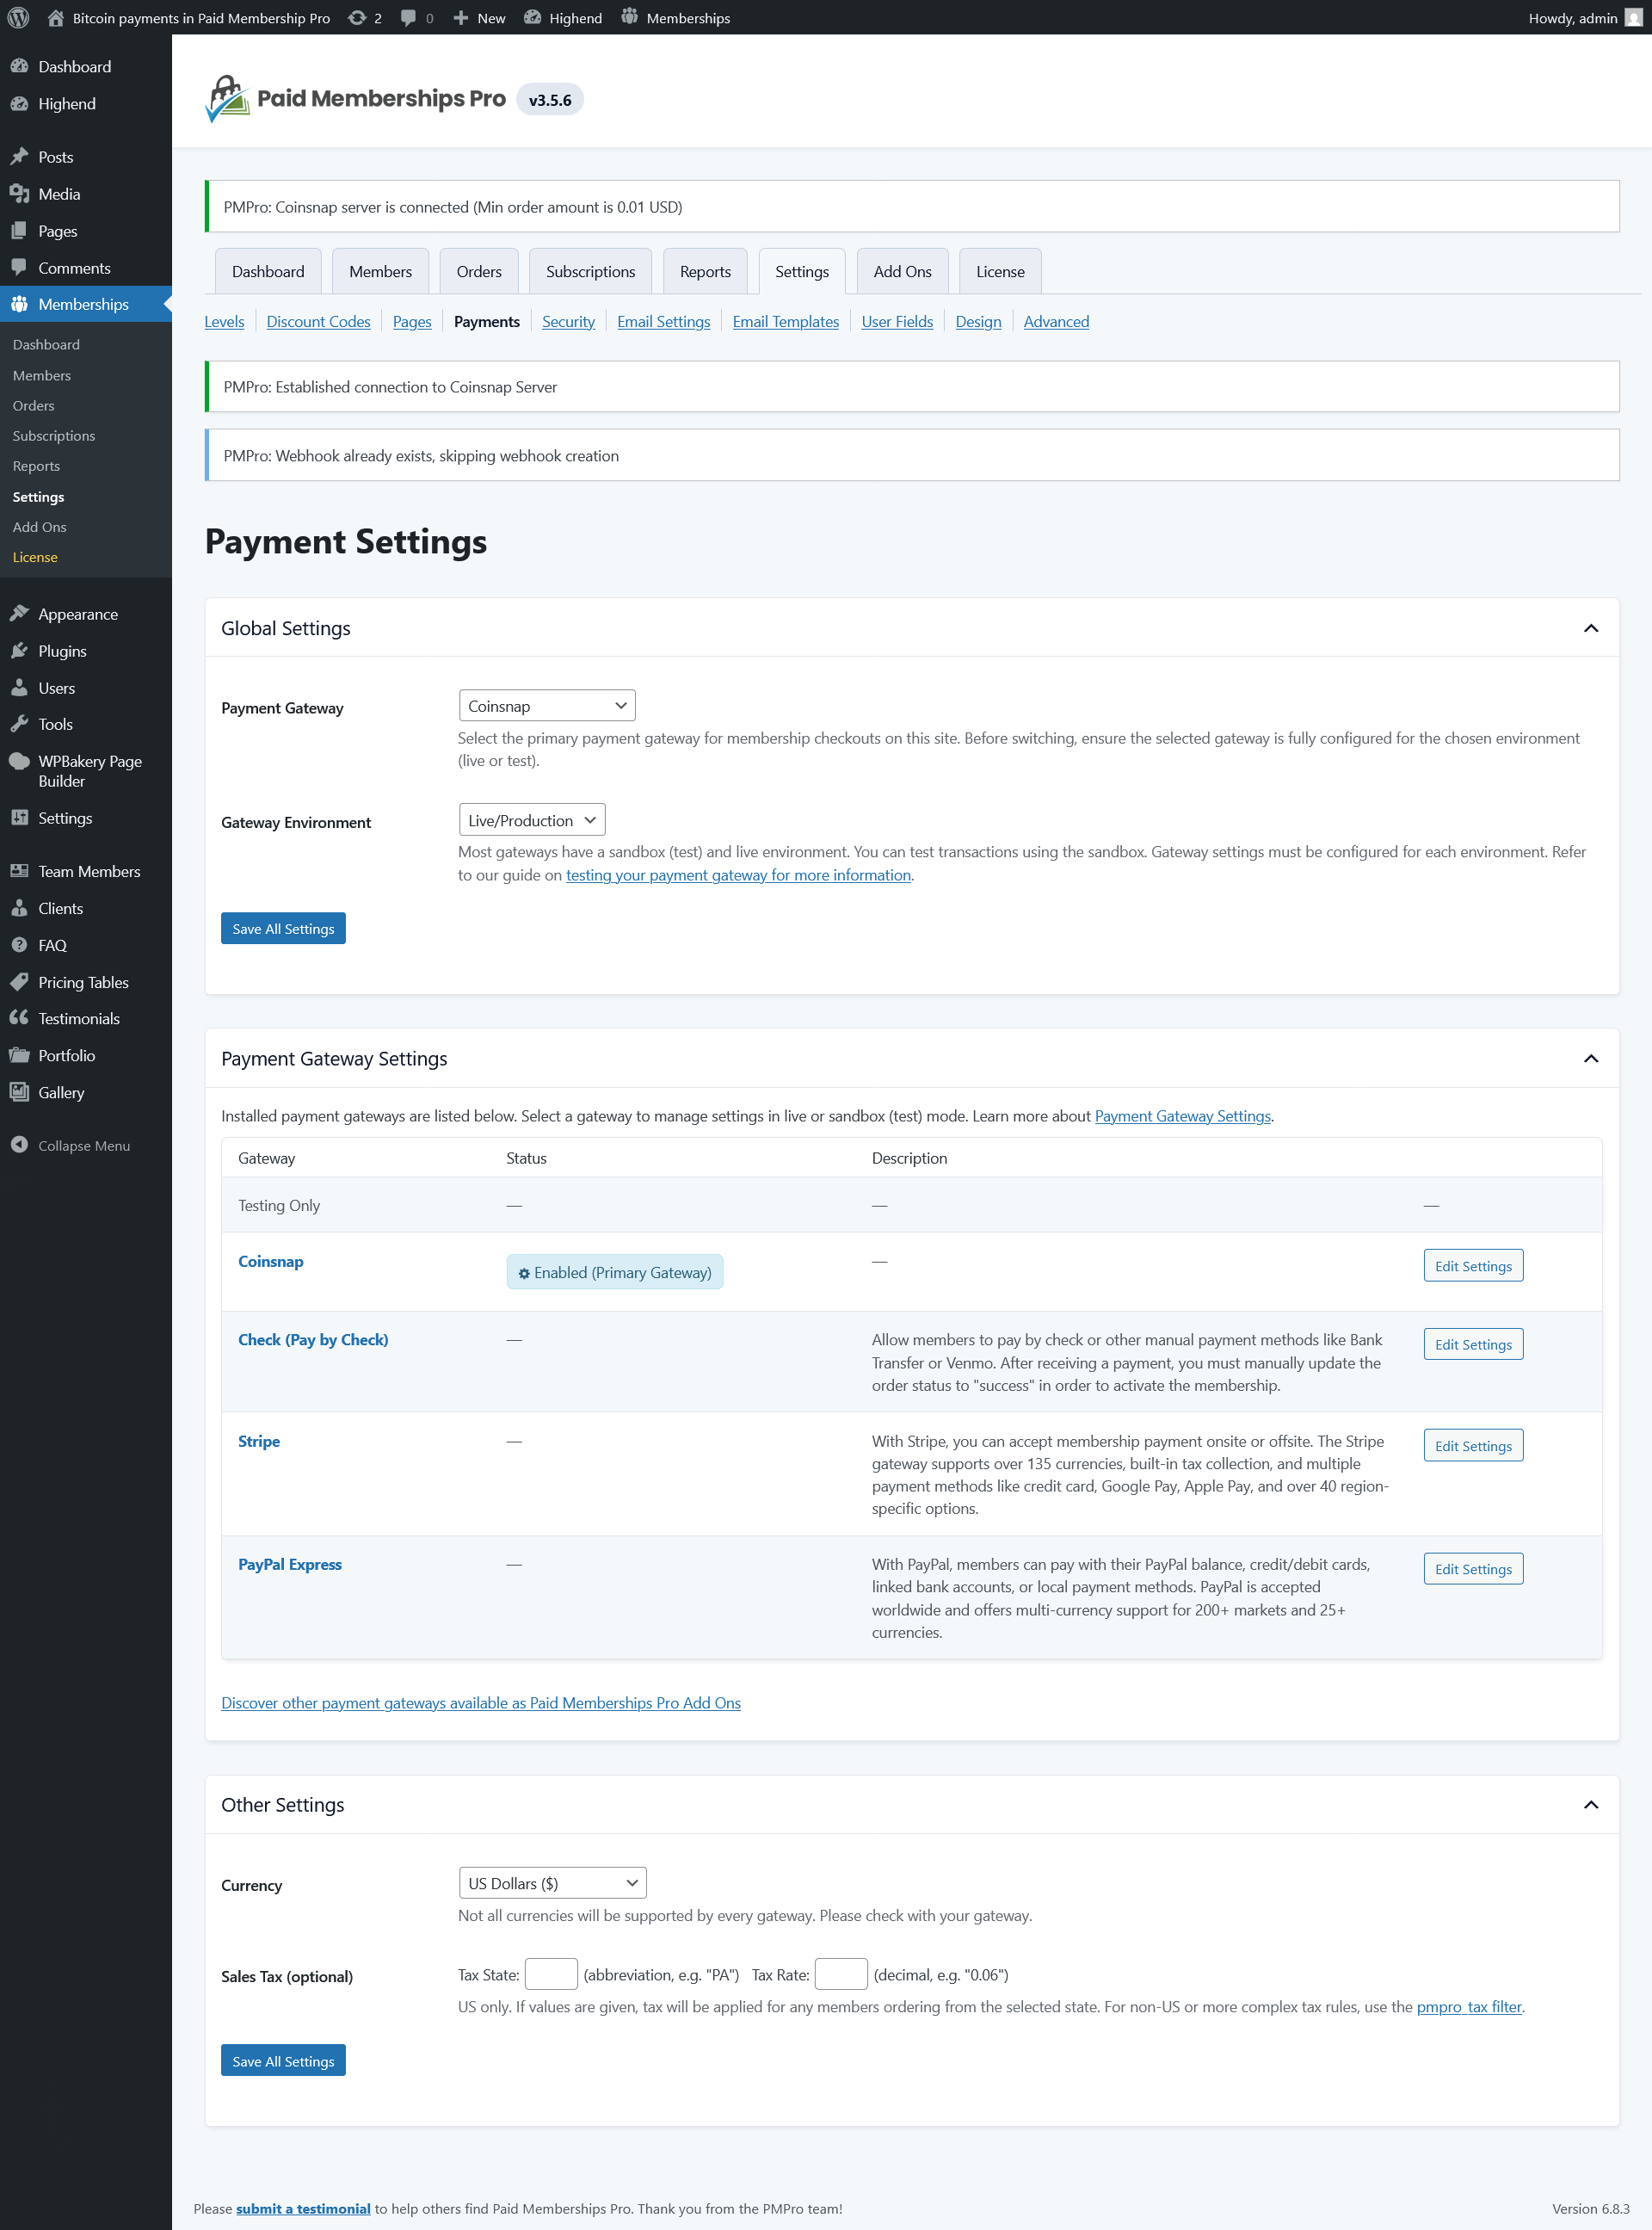Screen dimensions: 1652x2230
Task: Click the updates icon in the admin bar
Action: click(357, 17)
